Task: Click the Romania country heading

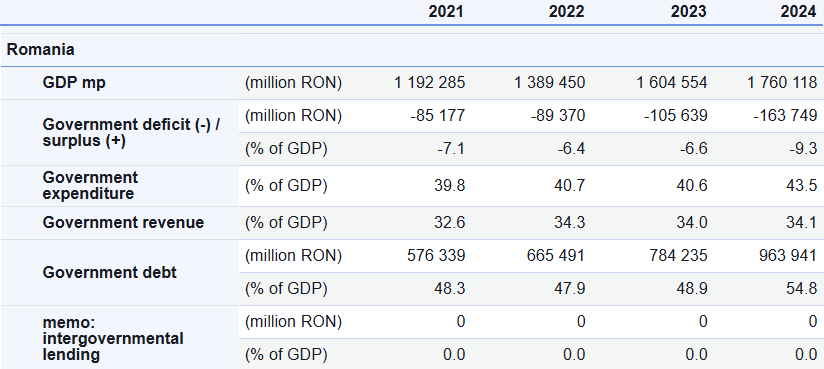Action: (x=40, y=50)
